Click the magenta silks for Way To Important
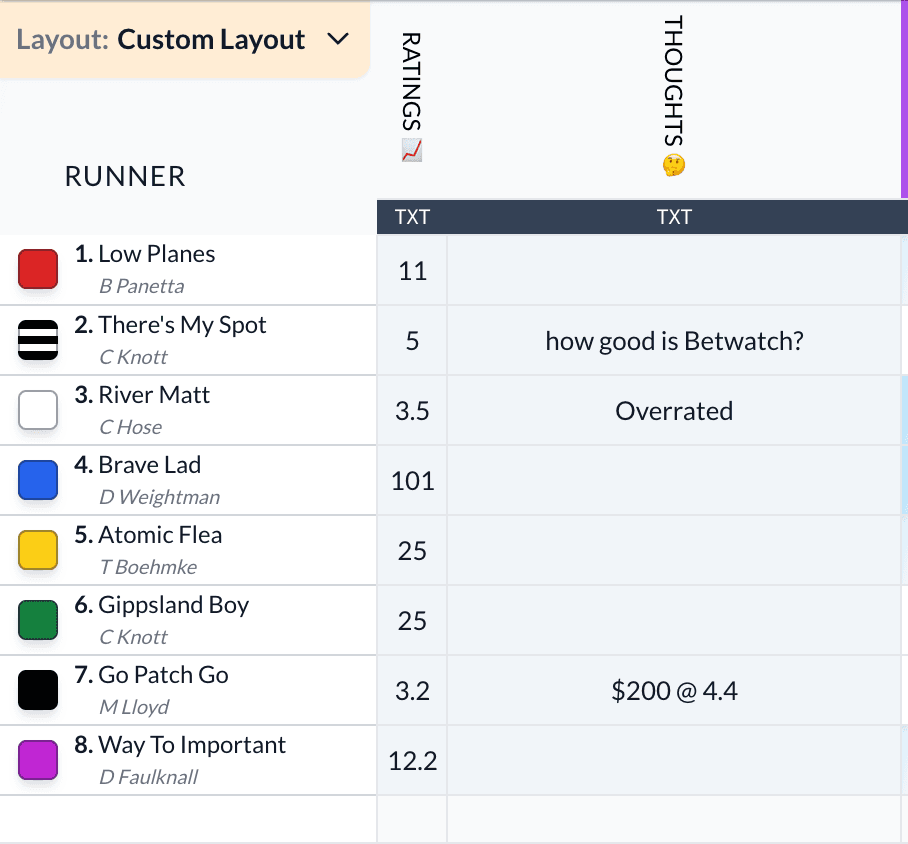This screenshot has width=908, height=844. tap(37, 759)
